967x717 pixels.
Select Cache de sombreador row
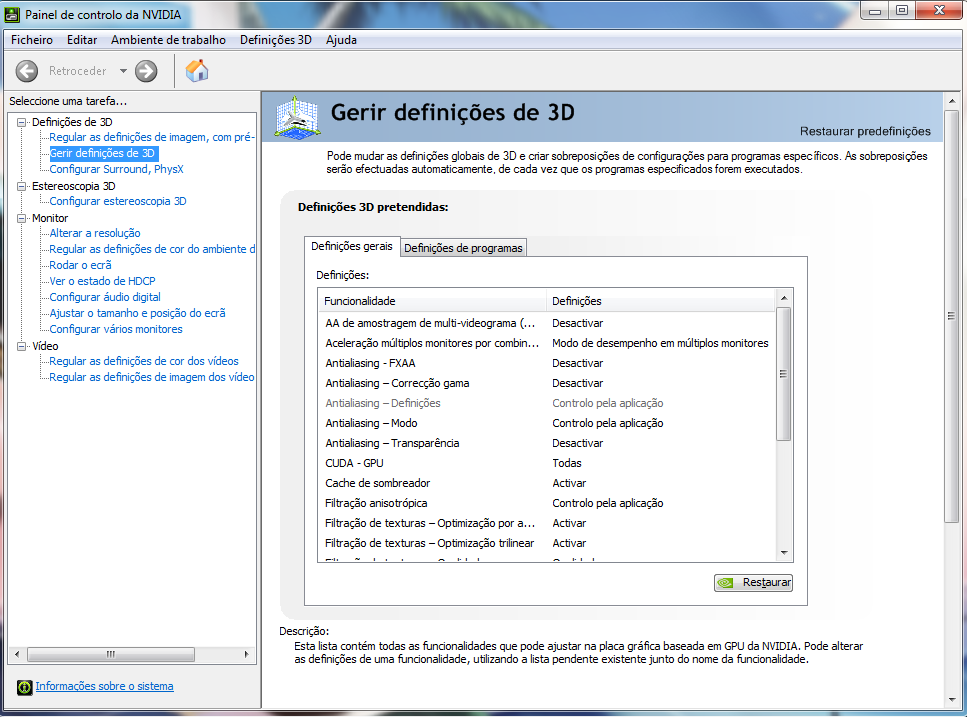pyautogui.click(x=546, y=483)
